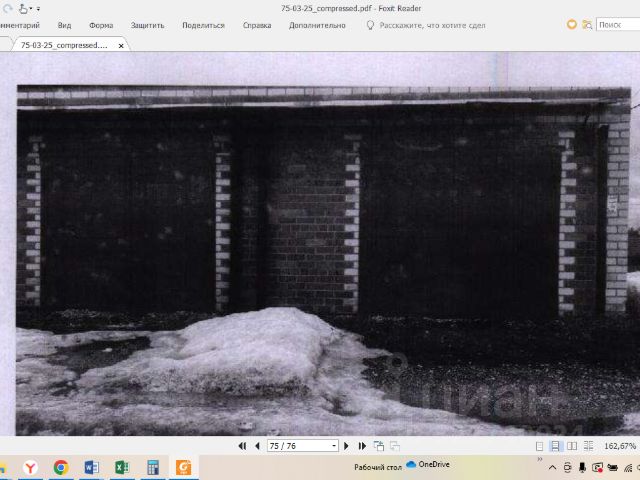The width and height of the screenshot is (640, 480).
Task: Go to the first page of the document
Action: click(x=242, y=446)
